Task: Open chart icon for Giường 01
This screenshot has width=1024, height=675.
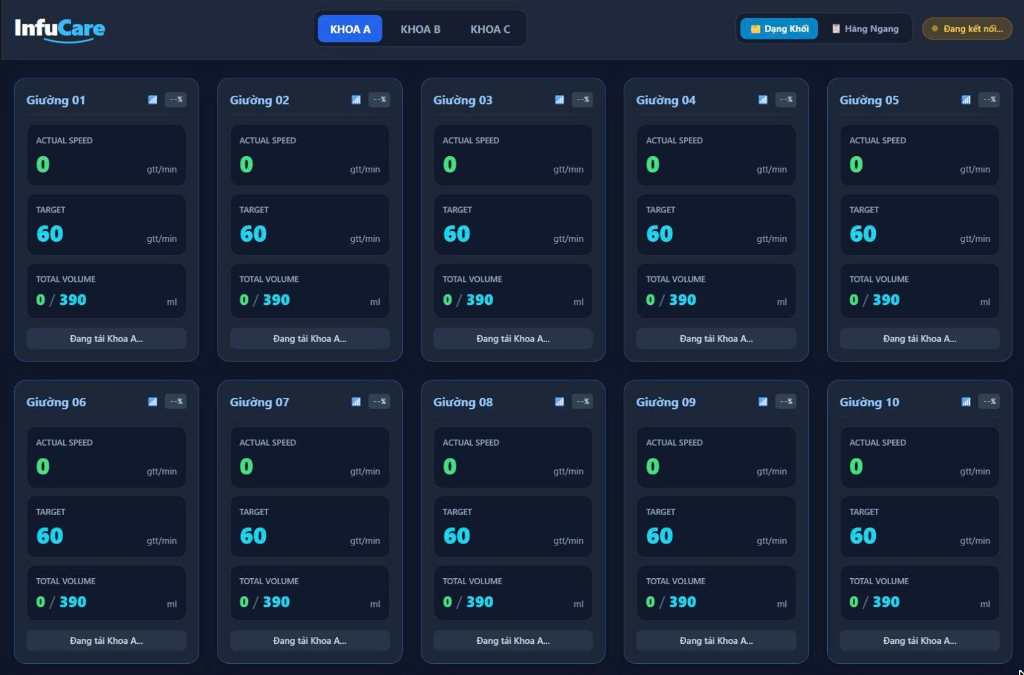Action: (152, 100)
